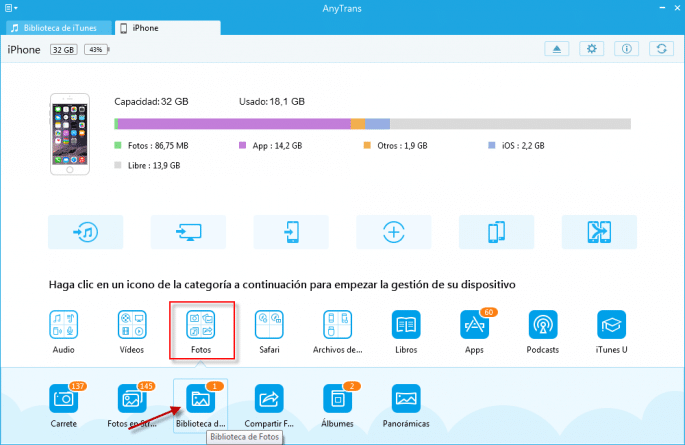
Task: Open Compartir Fotos icon
Action: 269,399
